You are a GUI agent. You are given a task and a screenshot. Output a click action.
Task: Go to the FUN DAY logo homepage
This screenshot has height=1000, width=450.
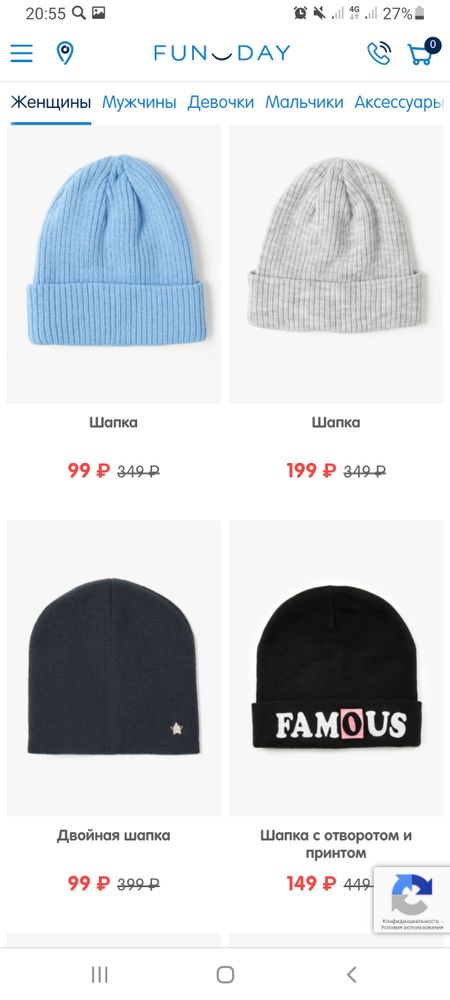click(x=222, y=53)
